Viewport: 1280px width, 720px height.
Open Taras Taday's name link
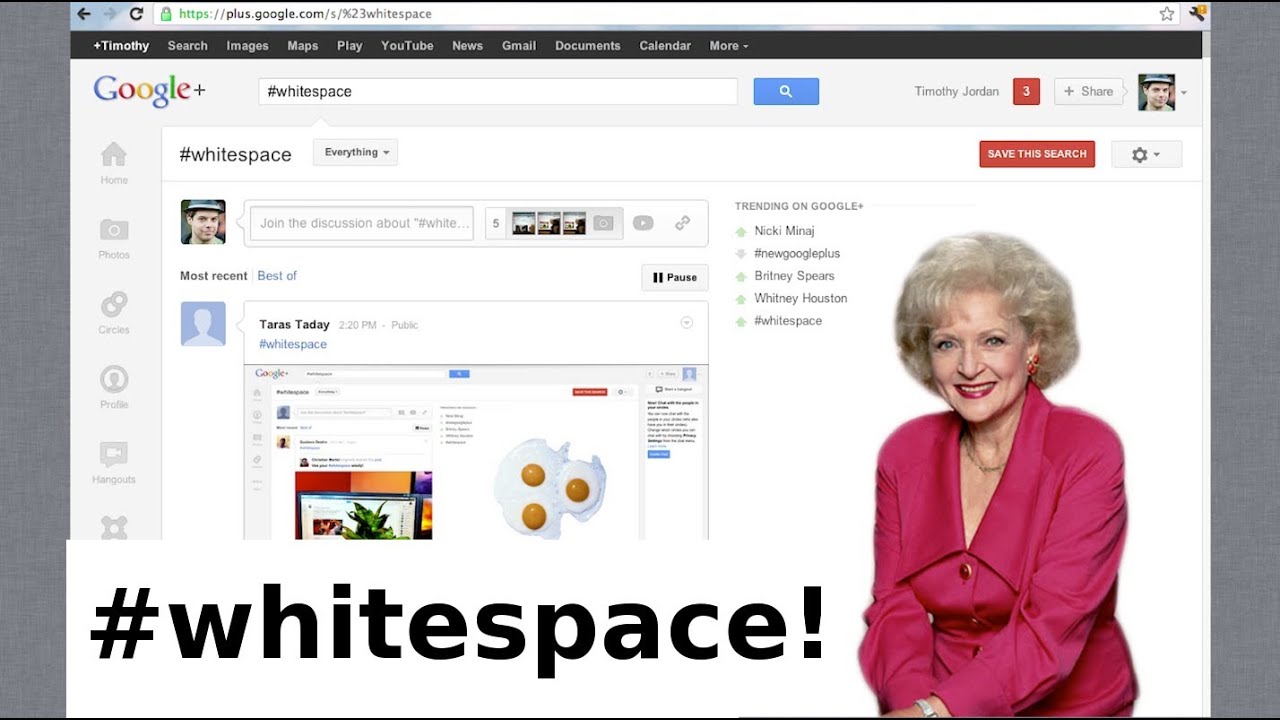(294, 324)
